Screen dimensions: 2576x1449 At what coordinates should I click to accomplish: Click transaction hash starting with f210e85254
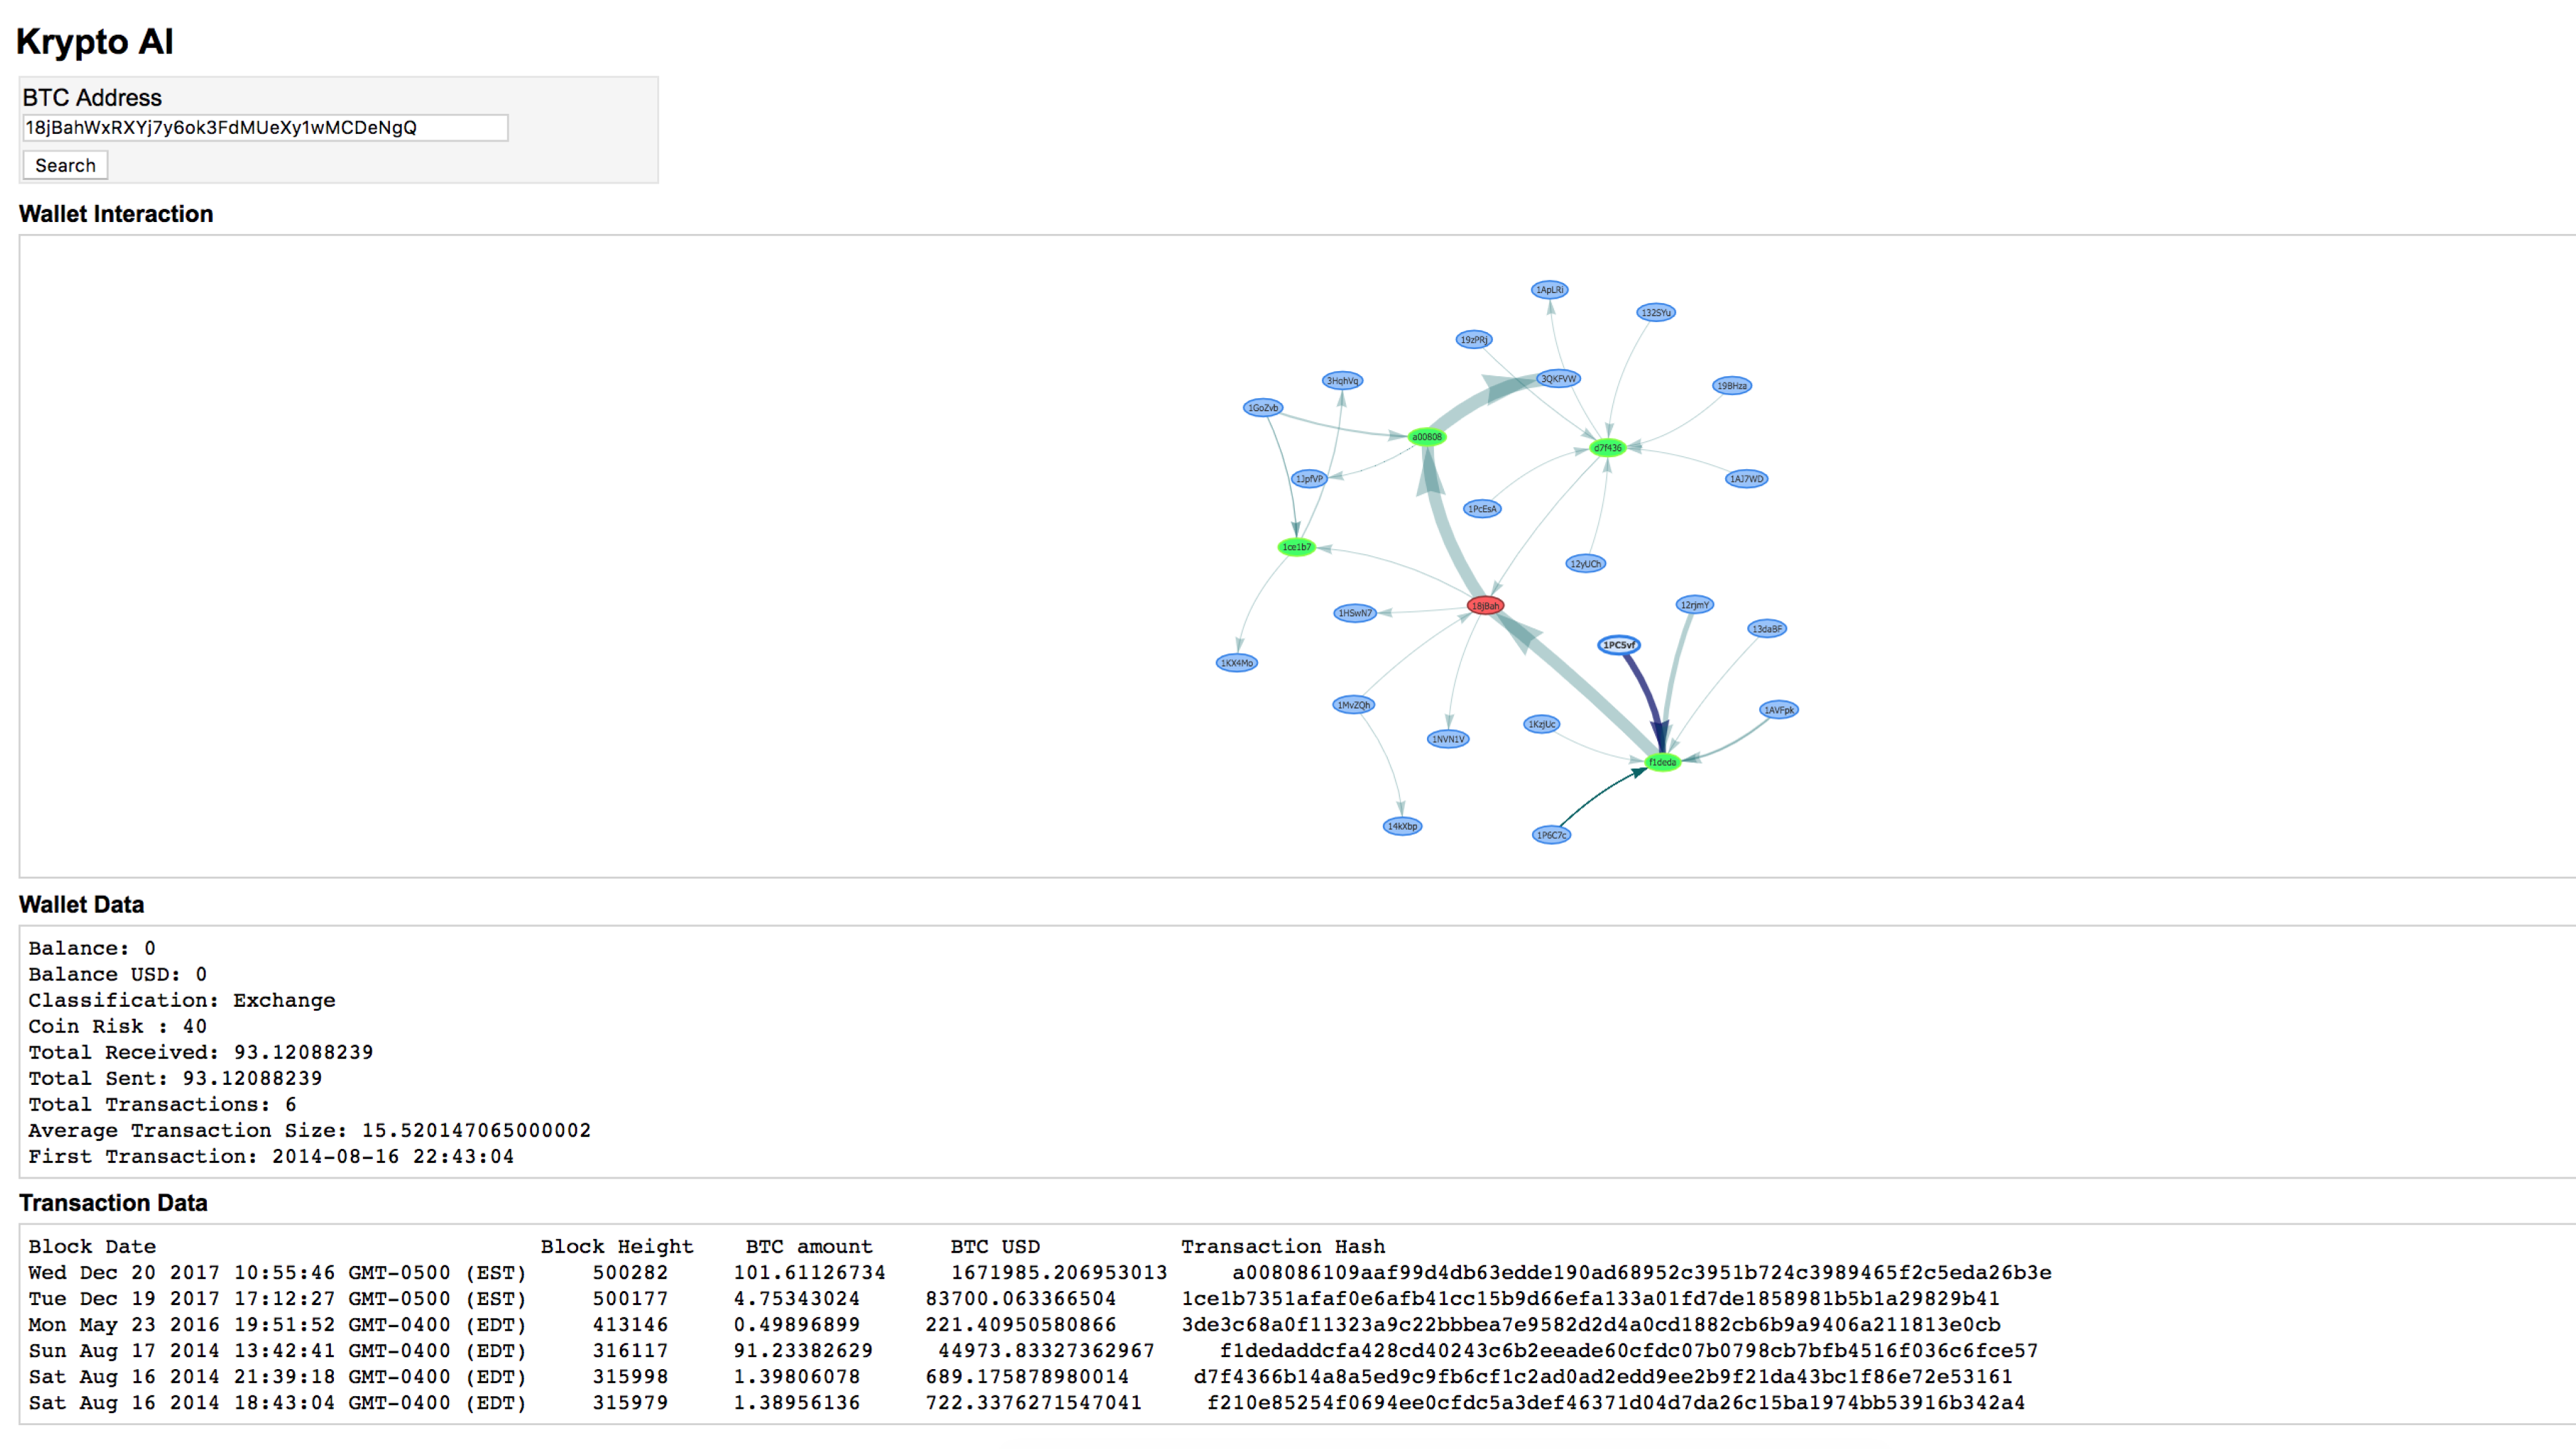click(1615, 1402)
